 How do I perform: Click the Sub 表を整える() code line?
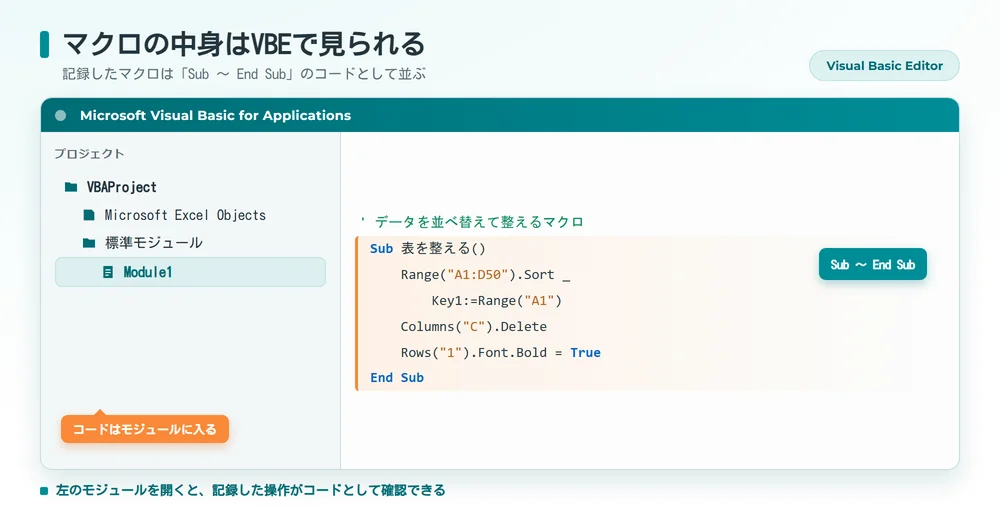click(x=428, y=249)
